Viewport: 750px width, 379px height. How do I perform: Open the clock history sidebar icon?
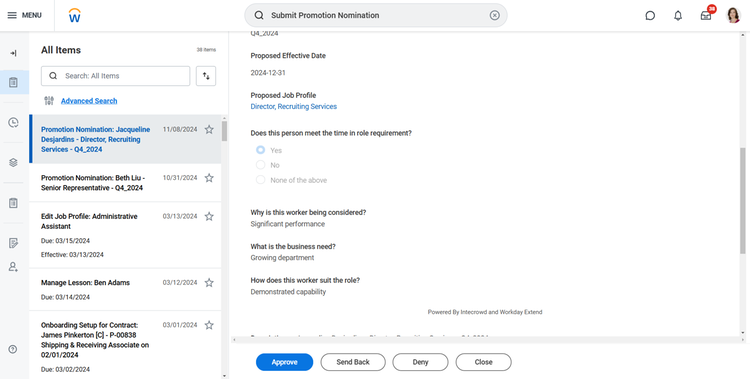click(13, 123)
